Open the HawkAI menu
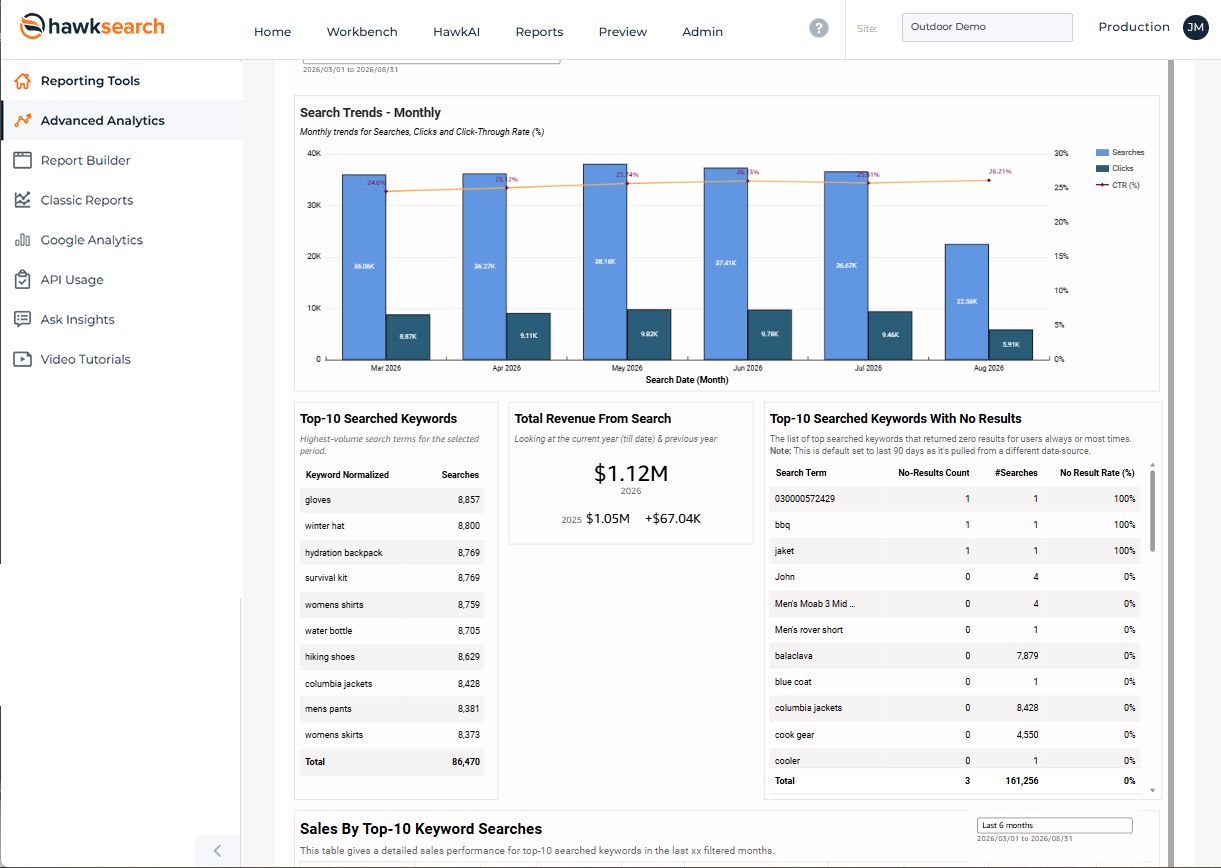 (456, 32)
